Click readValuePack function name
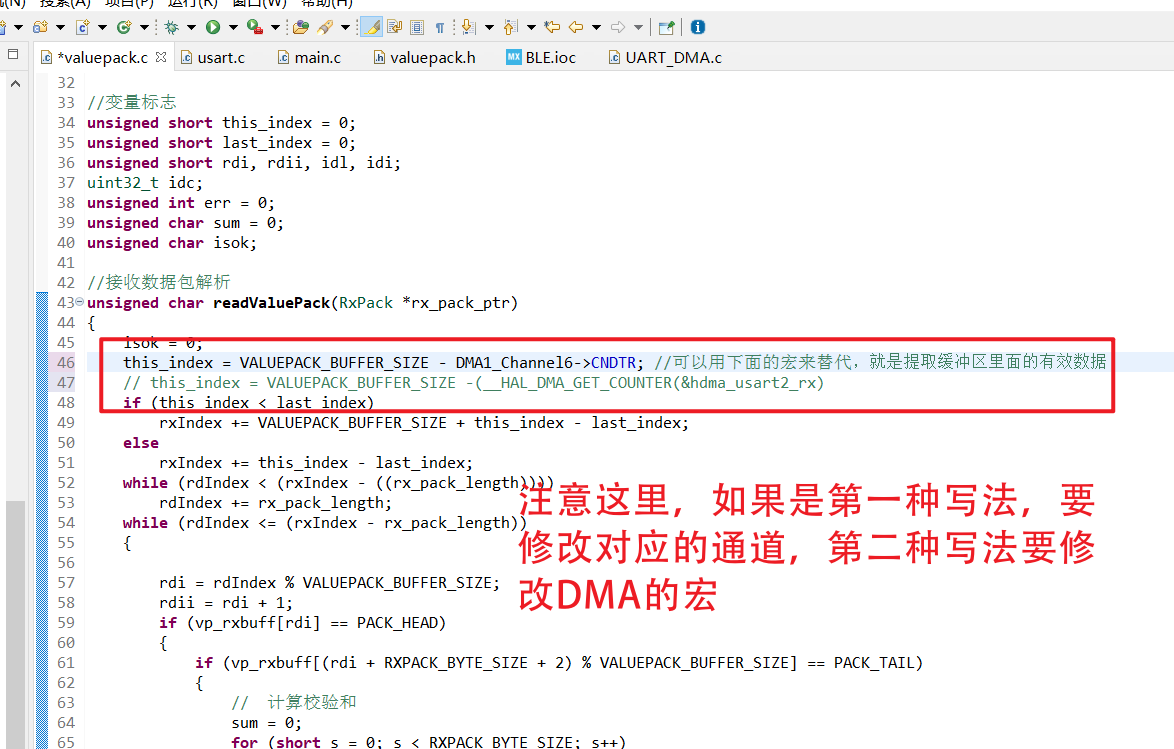 click(x=271, y=303)
